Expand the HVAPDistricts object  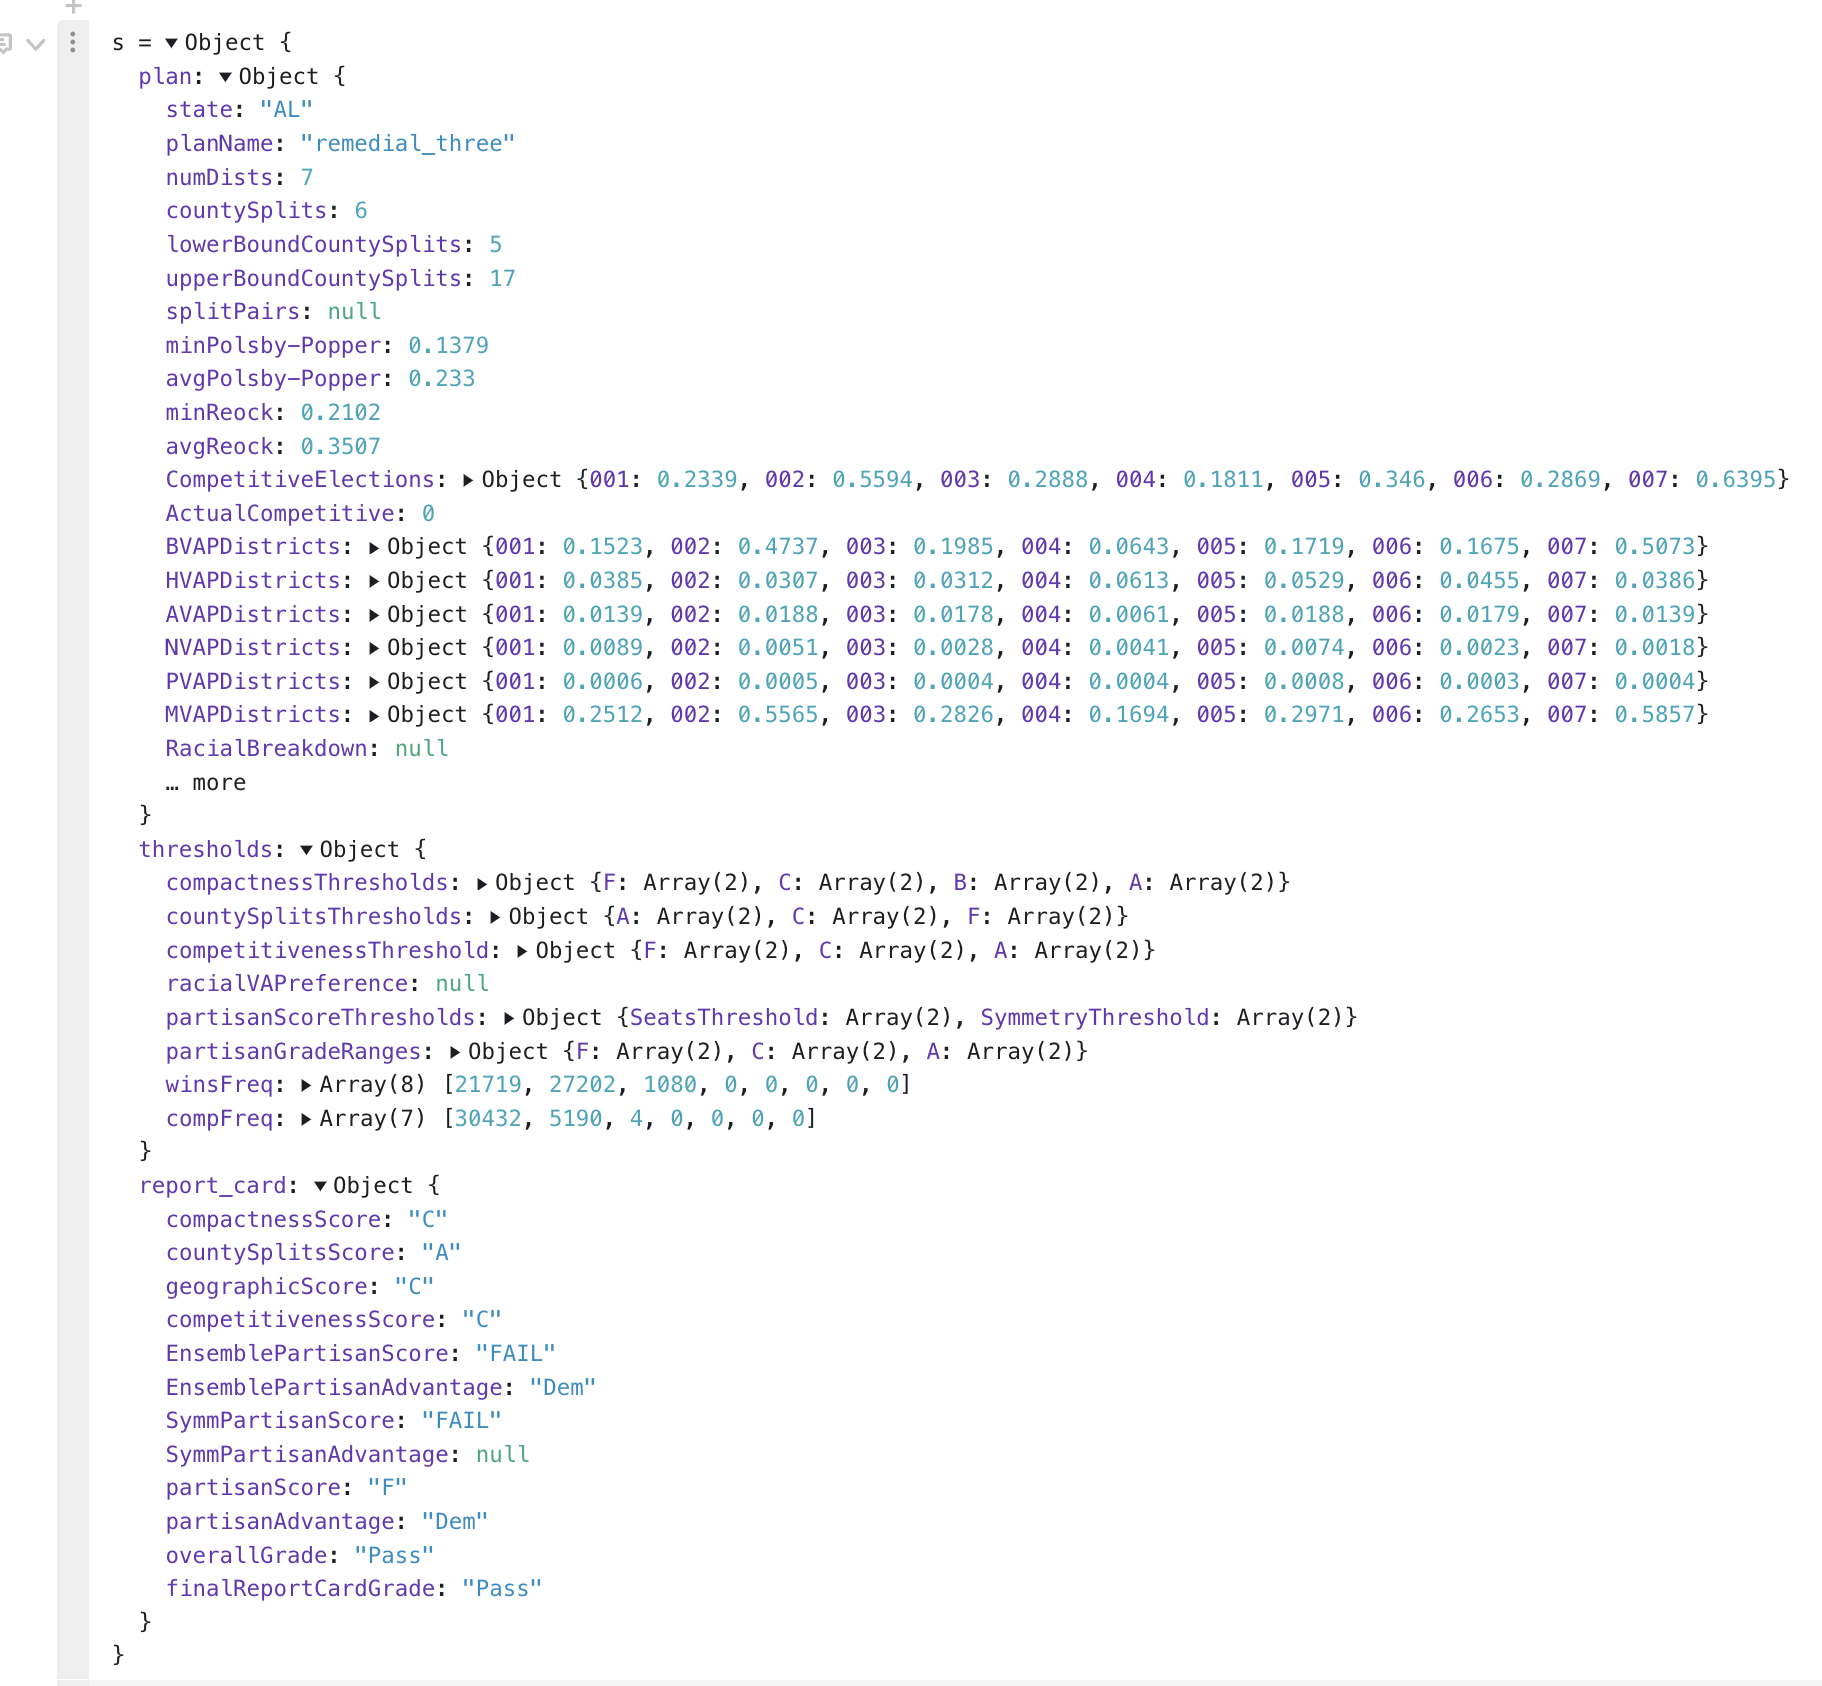(x=374, y=581)
